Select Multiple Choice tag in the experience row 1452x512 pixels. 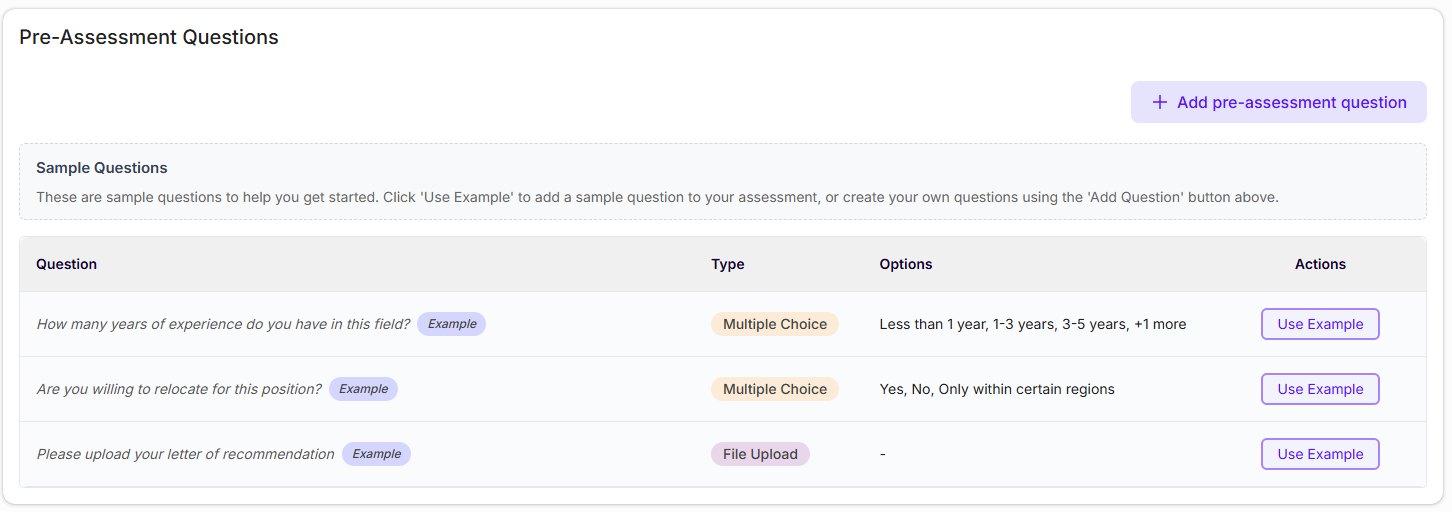pyautogui.click(x=775, y=324)
